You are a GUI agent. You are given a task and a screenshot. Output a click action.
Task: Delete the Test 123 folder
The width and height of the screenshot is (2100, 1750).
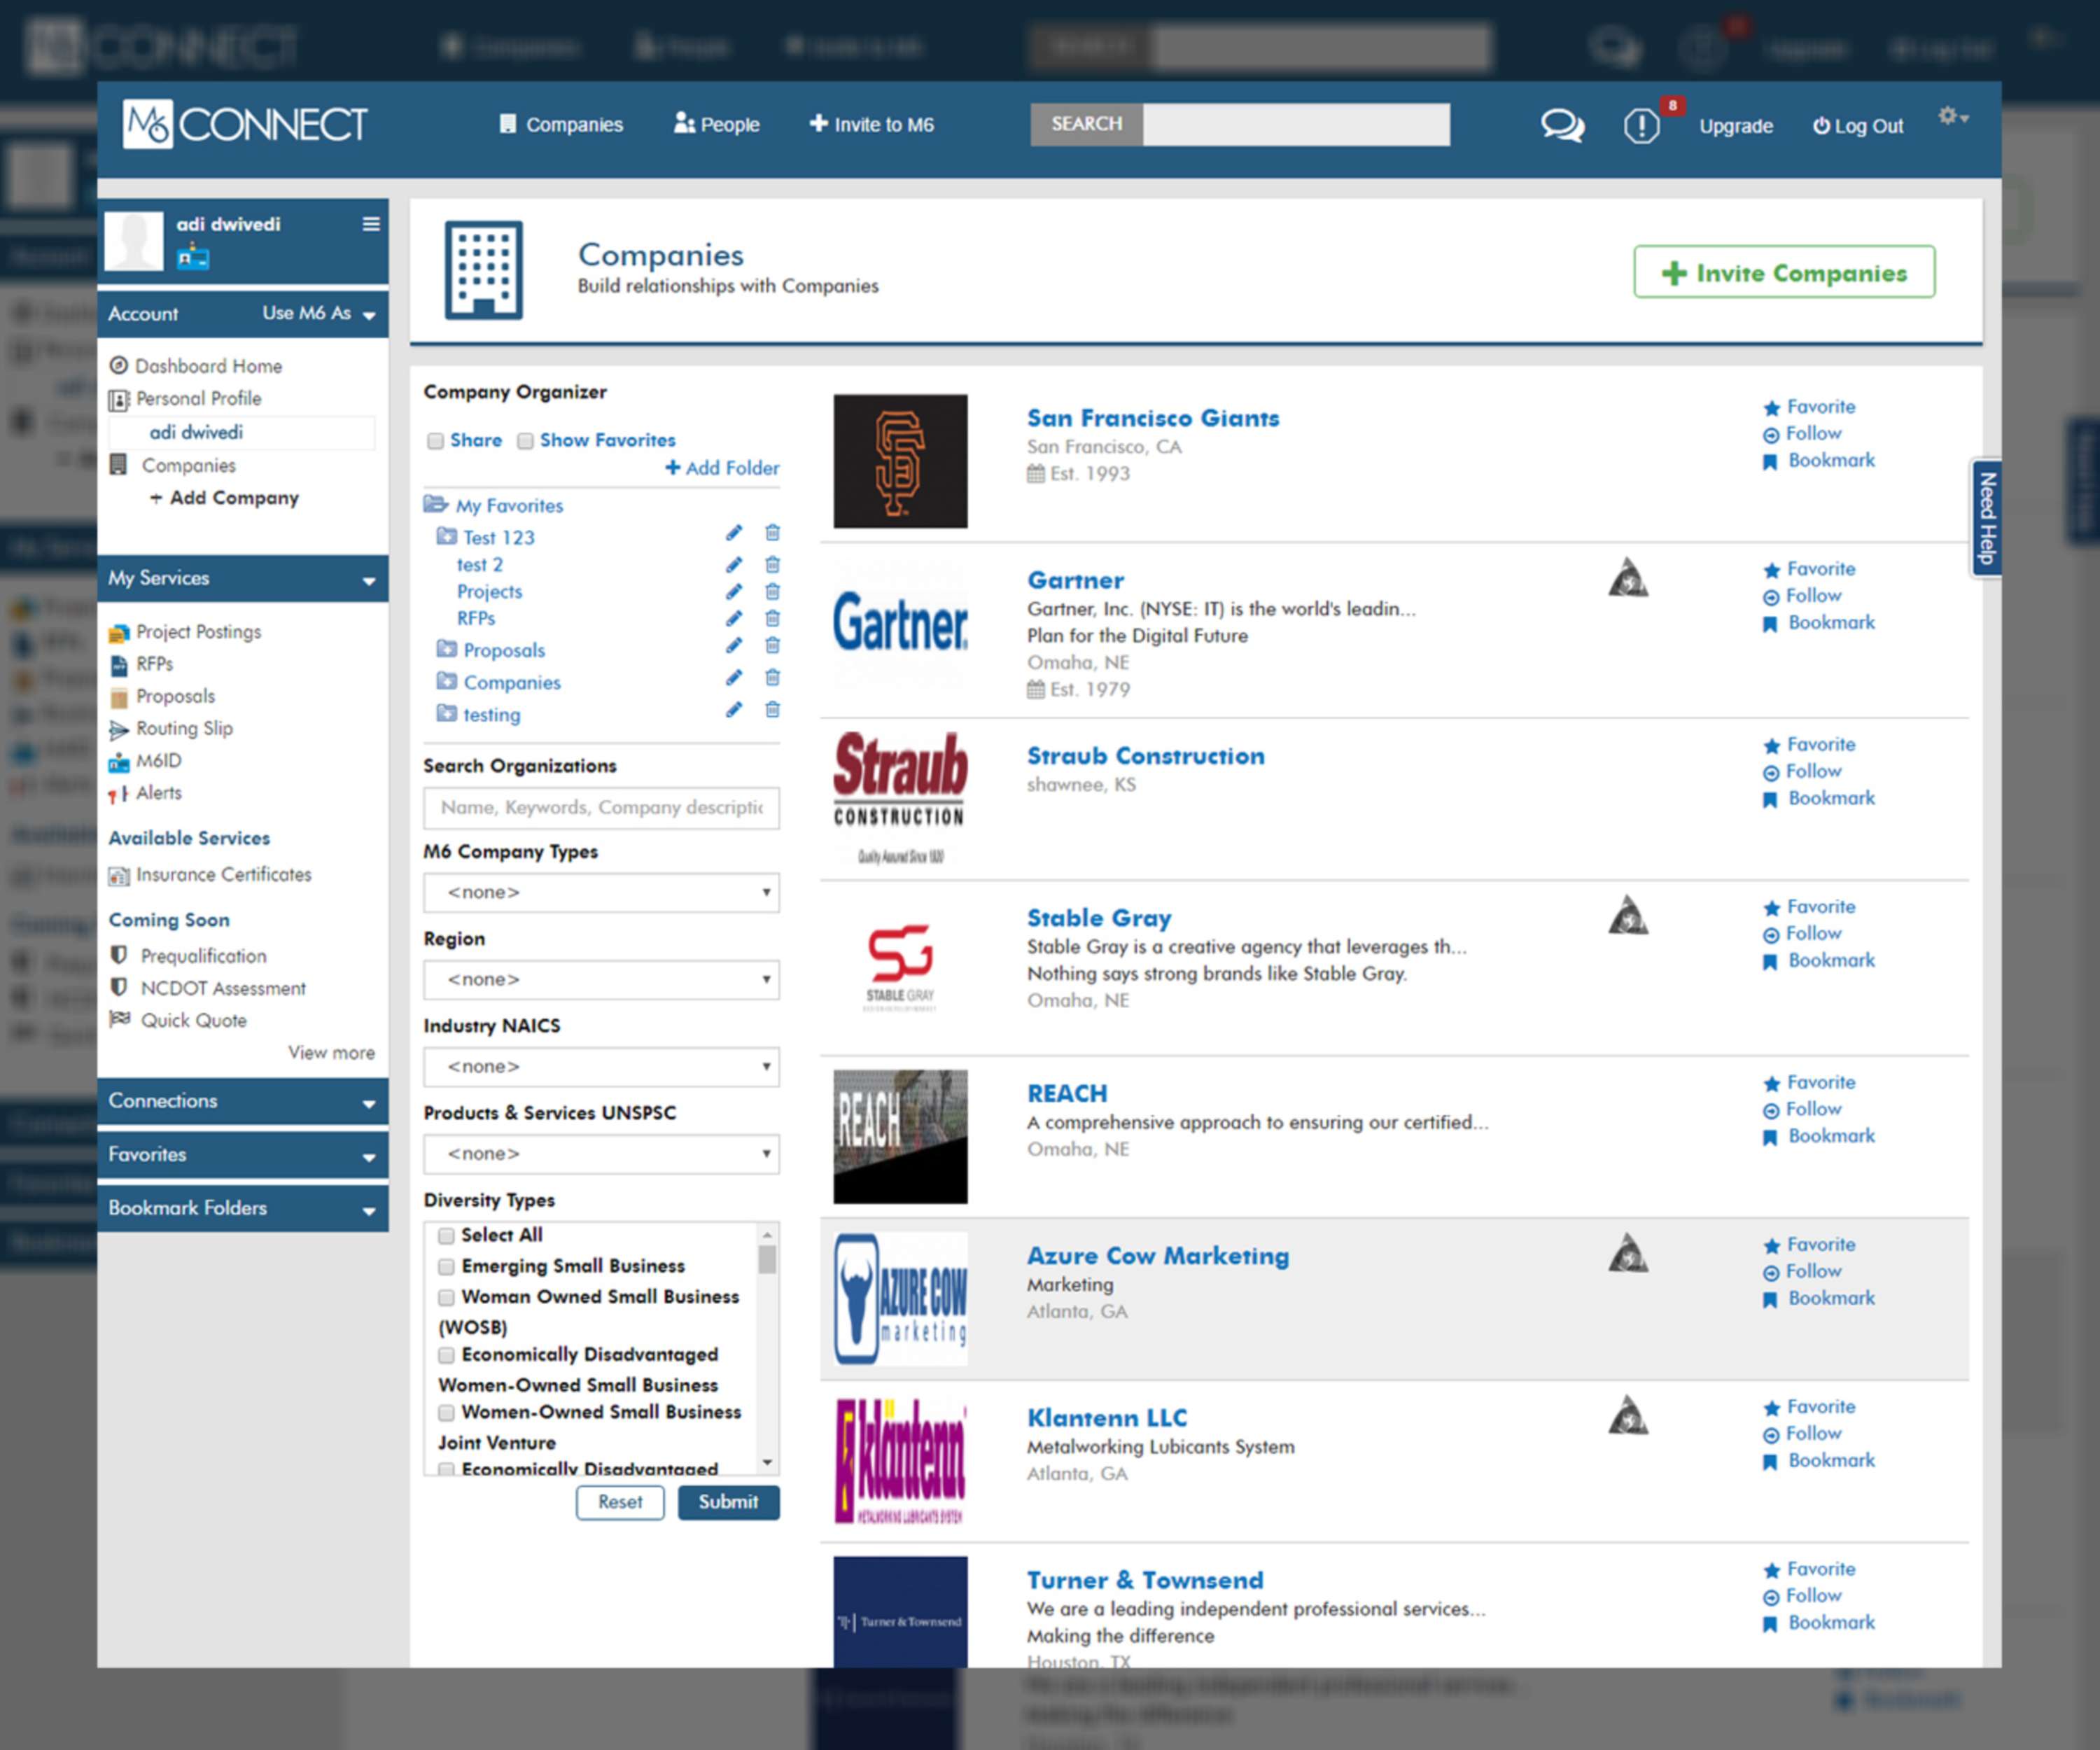tap(772, 533)
